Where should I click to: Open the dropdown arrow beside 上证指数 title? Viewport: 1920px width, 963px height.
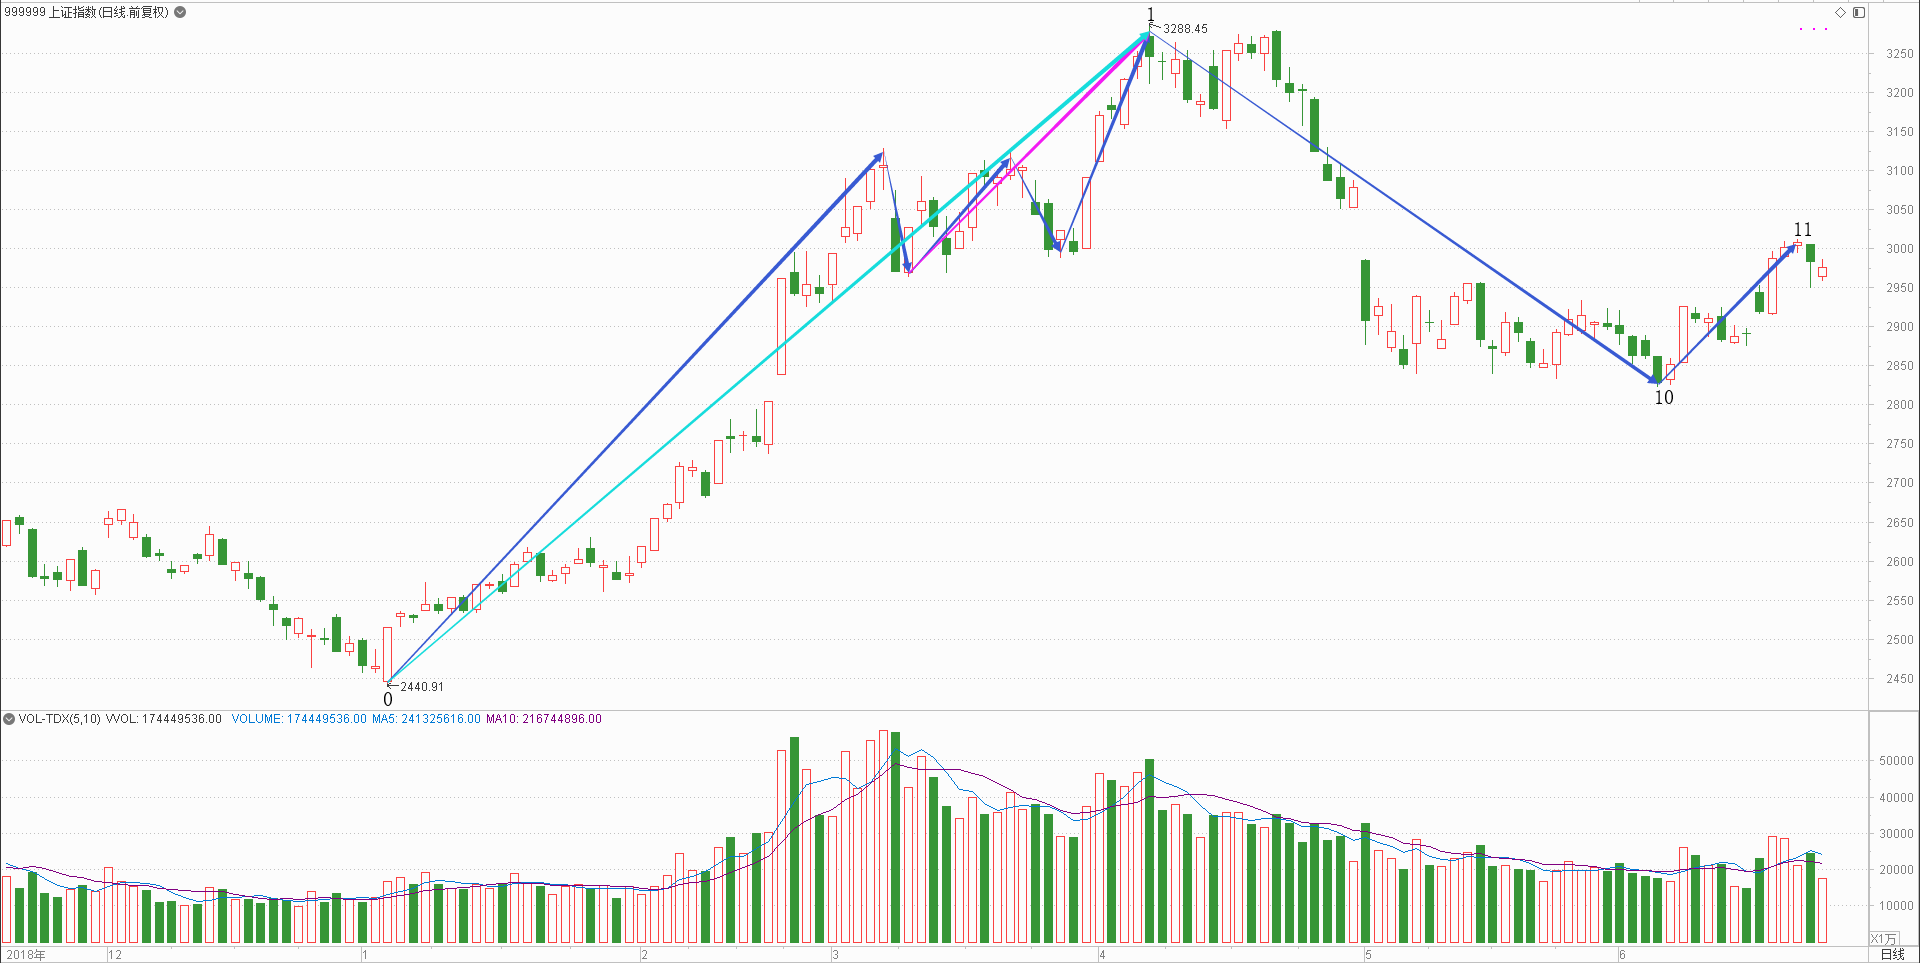click(x=180, y=12)
